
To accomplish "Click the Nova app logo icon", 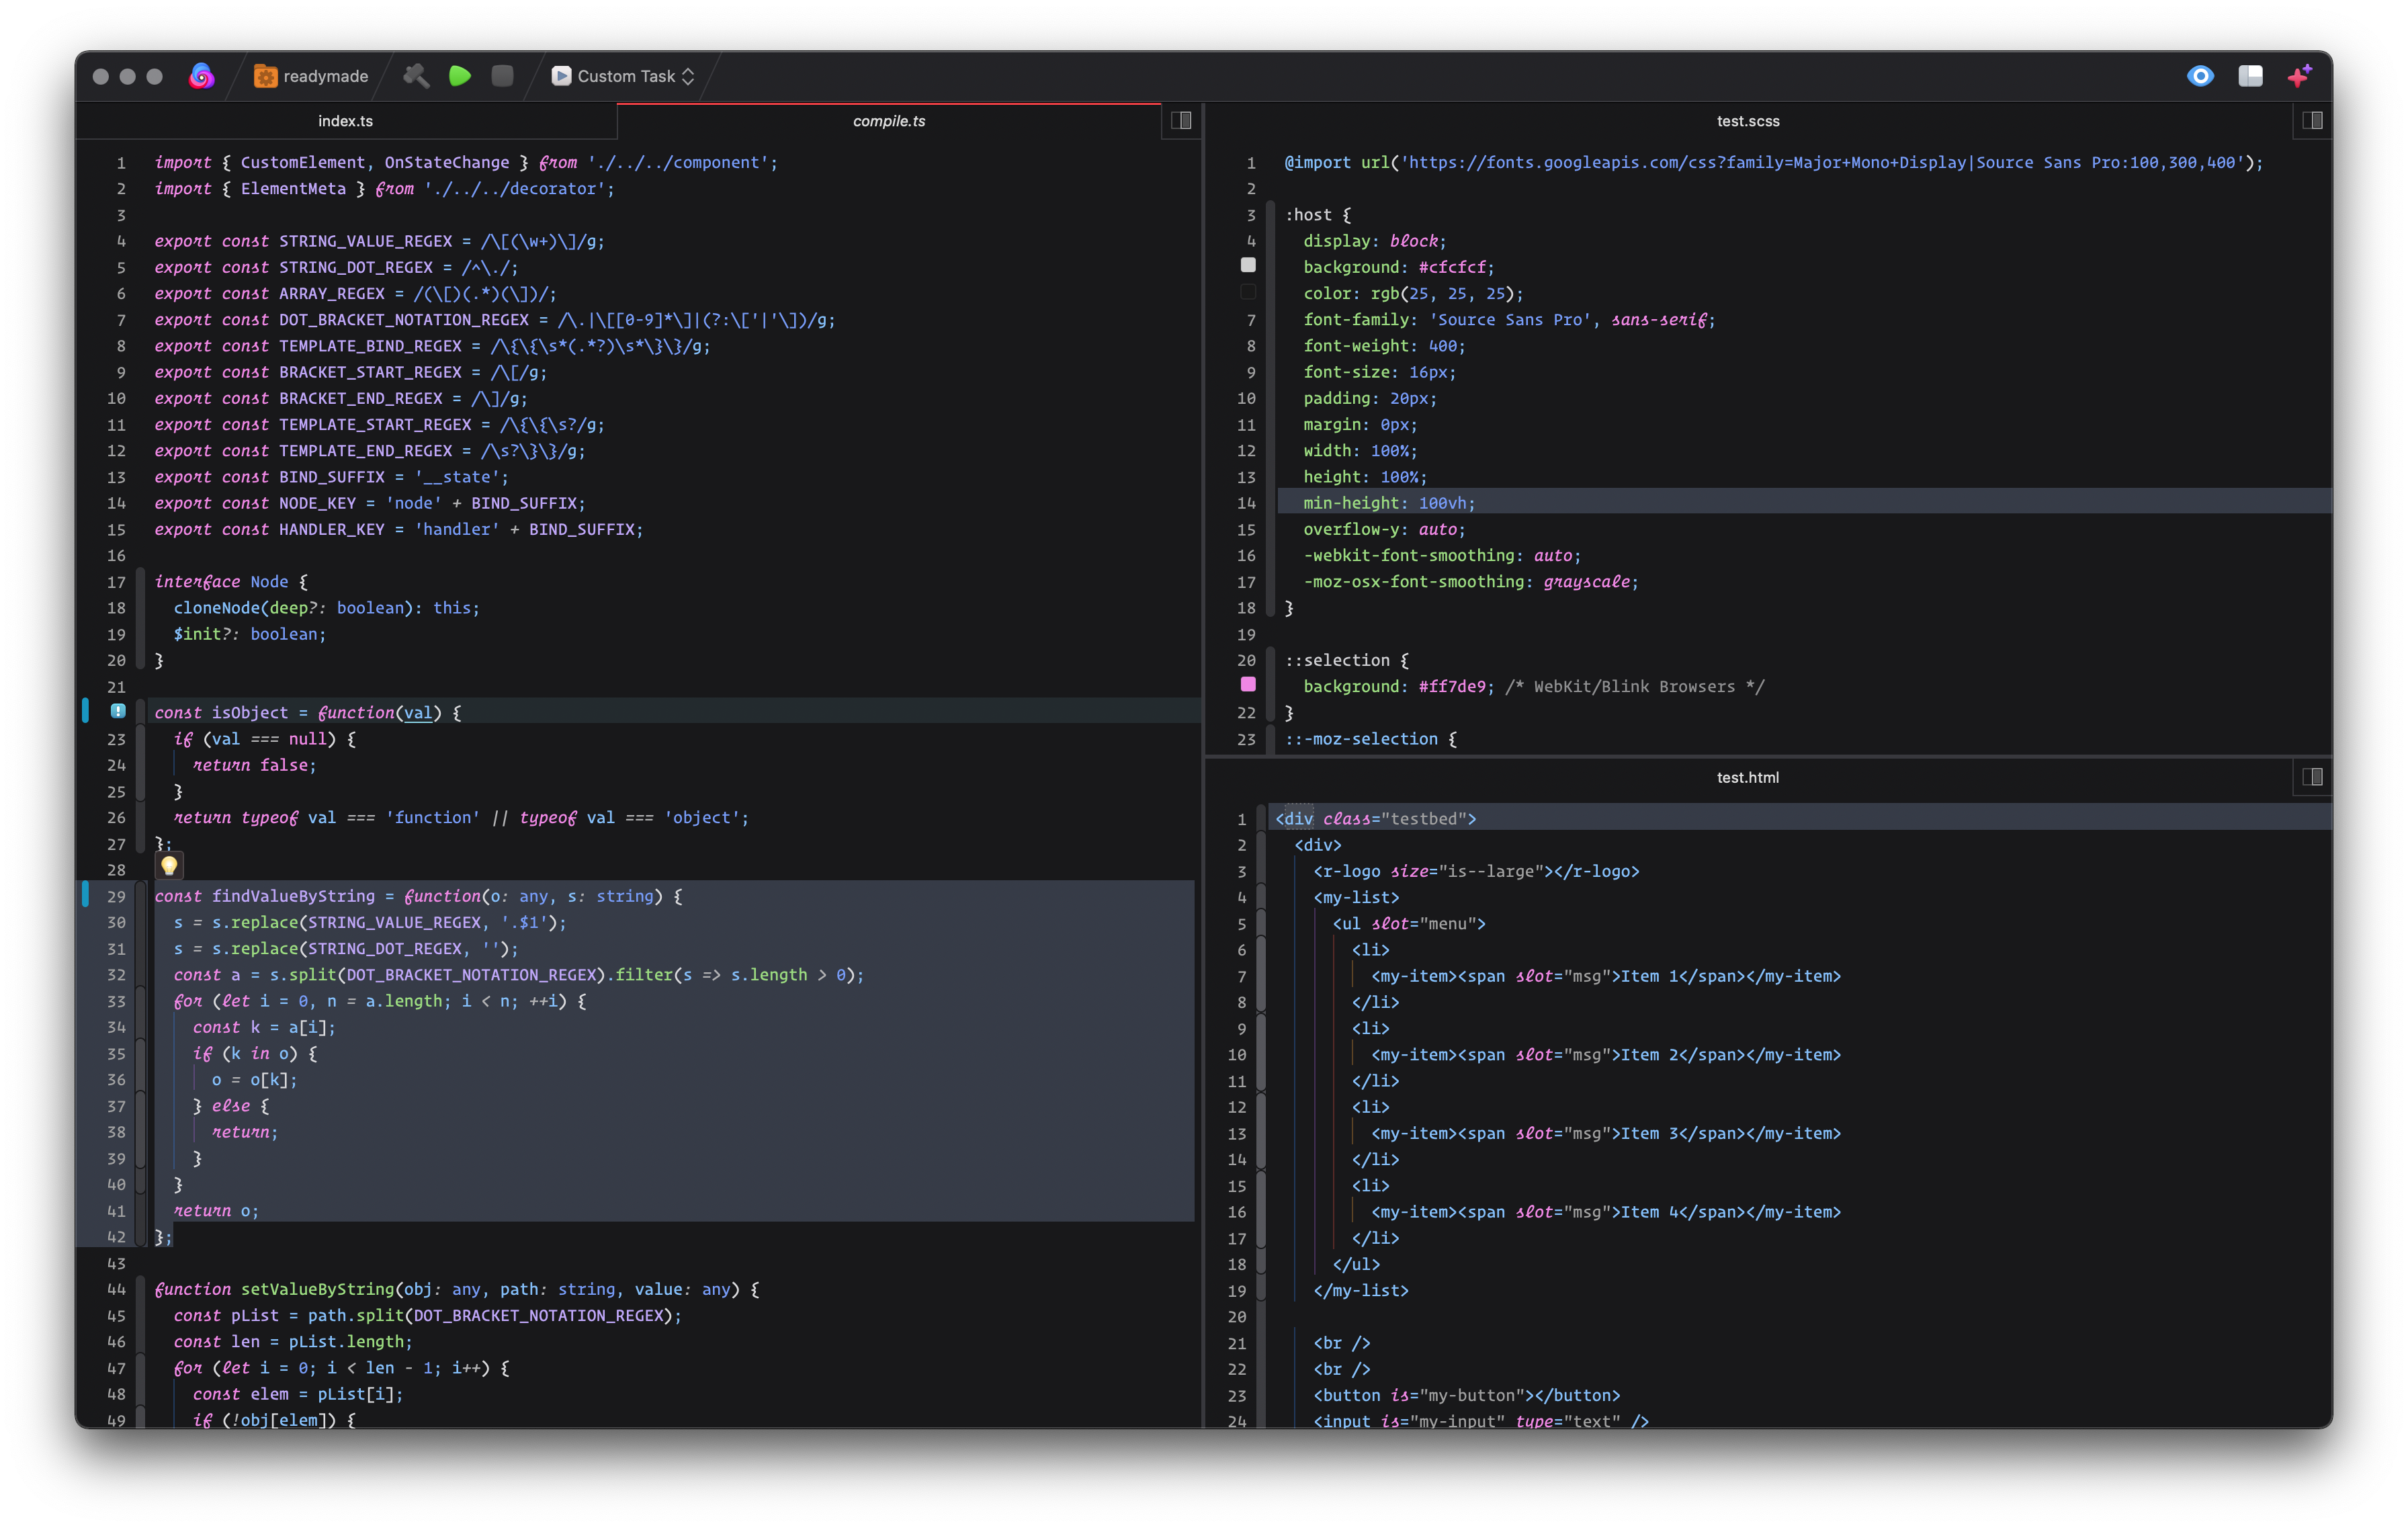I will (x=201, y=76).
